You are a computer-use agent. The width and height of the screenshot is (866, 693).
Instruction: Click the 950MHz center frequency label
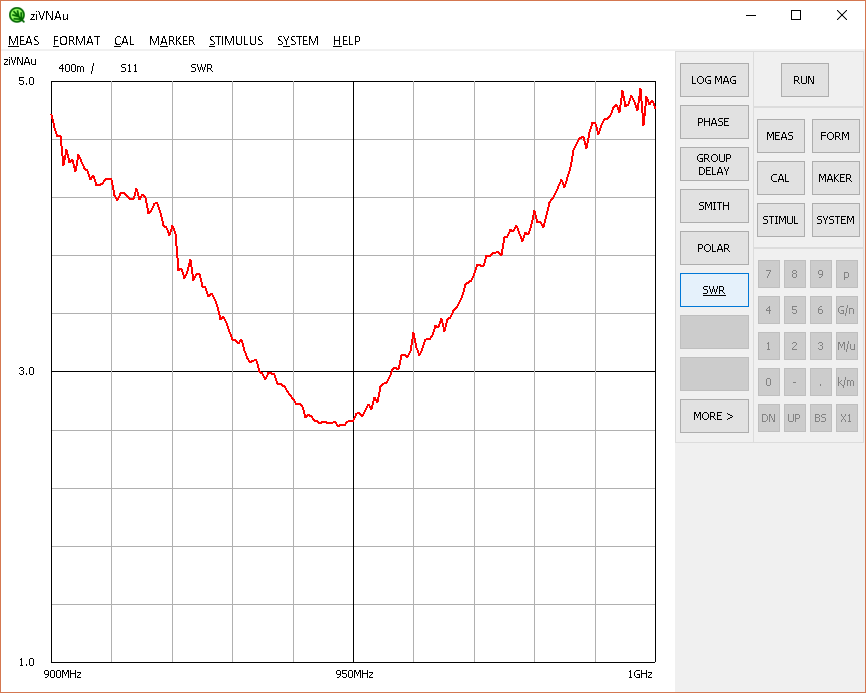click(355, 674)
